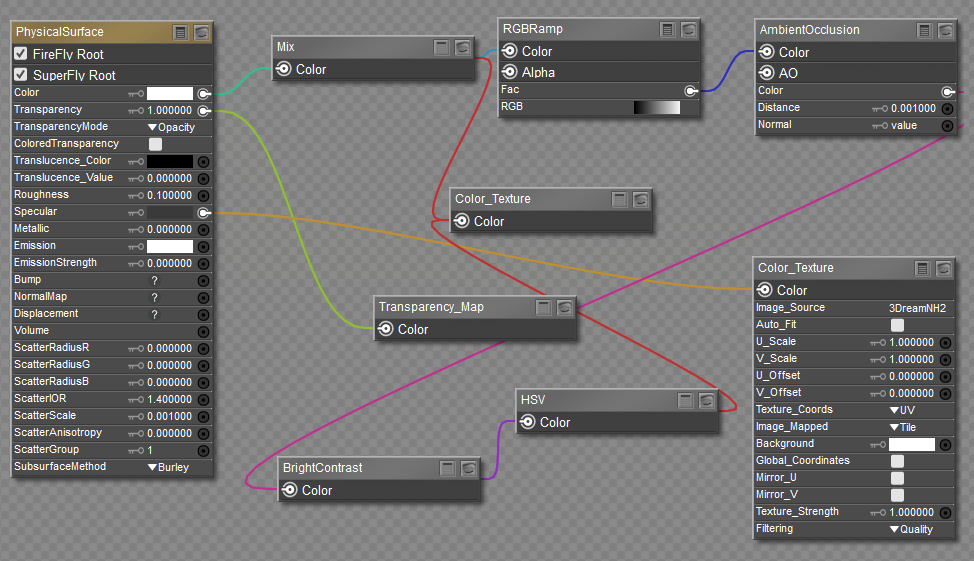The image size is (974, 561).
Task: Click the expand-inputs icon on the HSV node
Action: tap(685, 400)
